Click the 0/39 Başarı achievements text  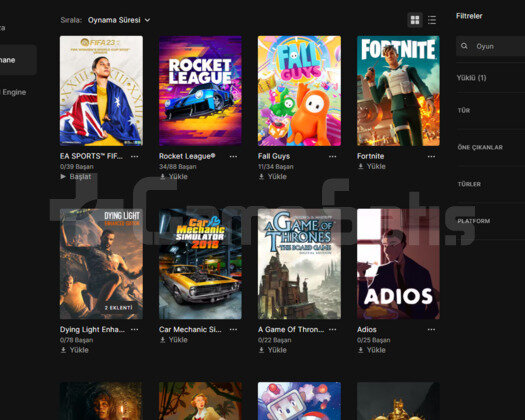77,167
